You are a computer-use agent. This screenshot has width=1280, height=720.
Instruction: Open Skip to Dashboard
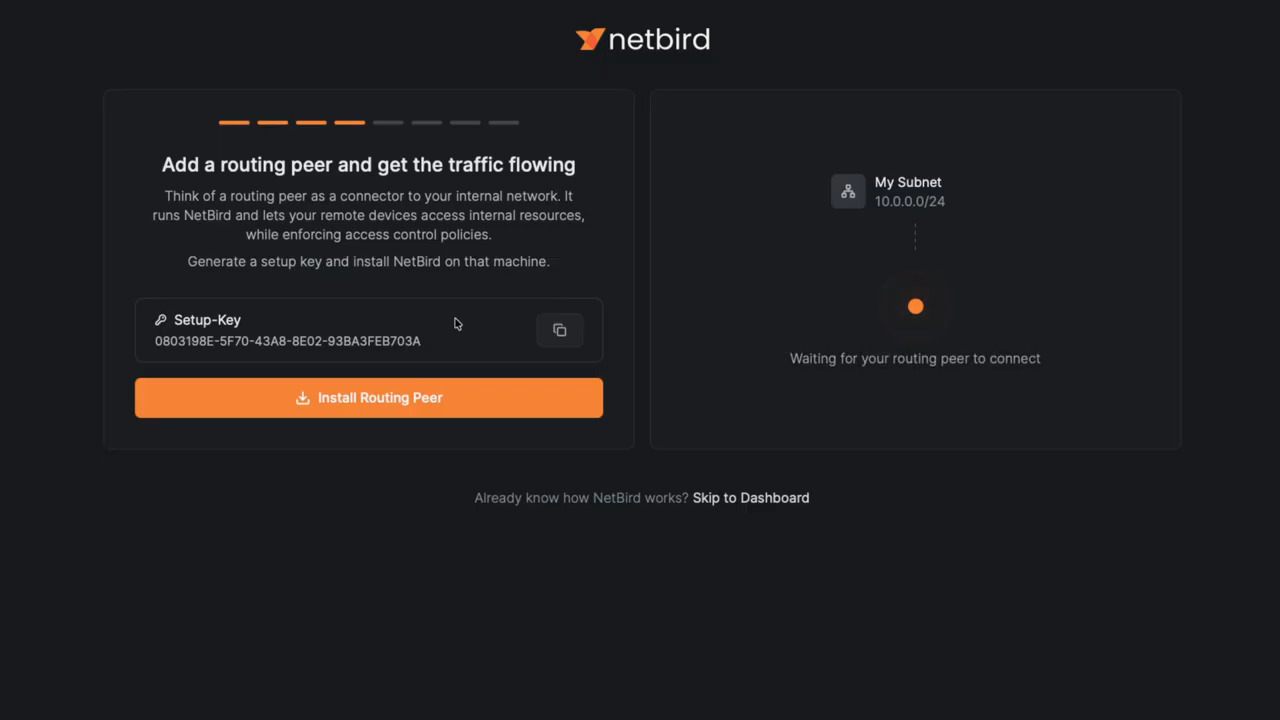[x=751, y=497]
